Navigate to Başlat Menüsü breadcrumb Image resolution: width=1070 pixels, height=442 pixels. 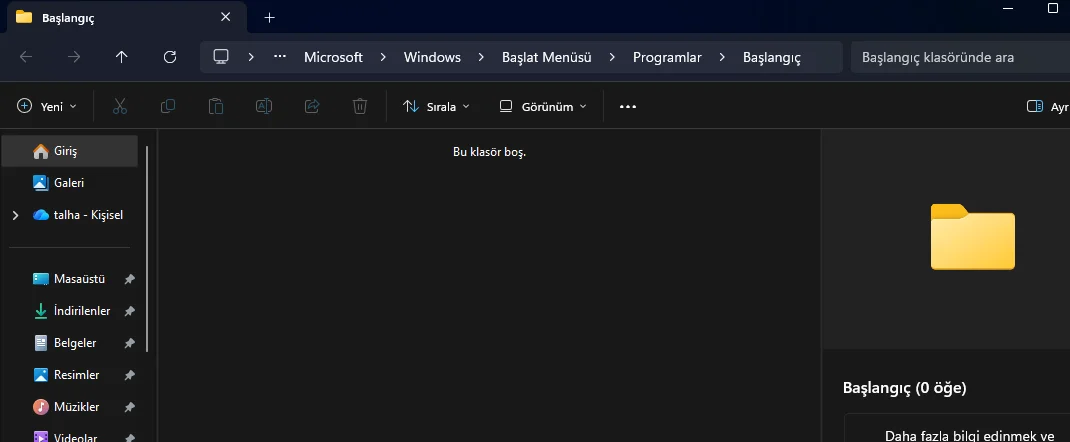point(547,57)
